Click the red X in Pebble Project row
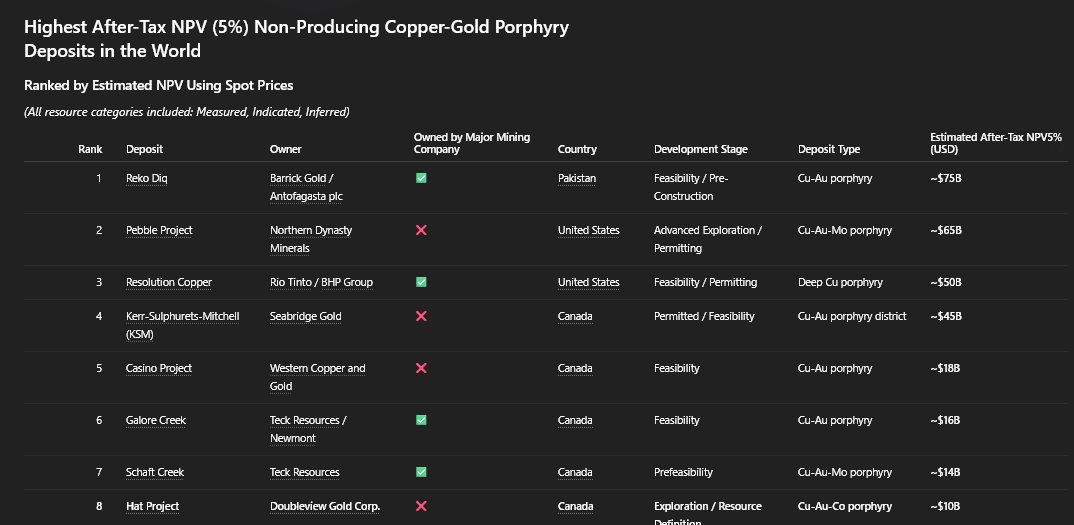Image resolution: width=1074 pixels, height=525 pixels. click(421, 230)
